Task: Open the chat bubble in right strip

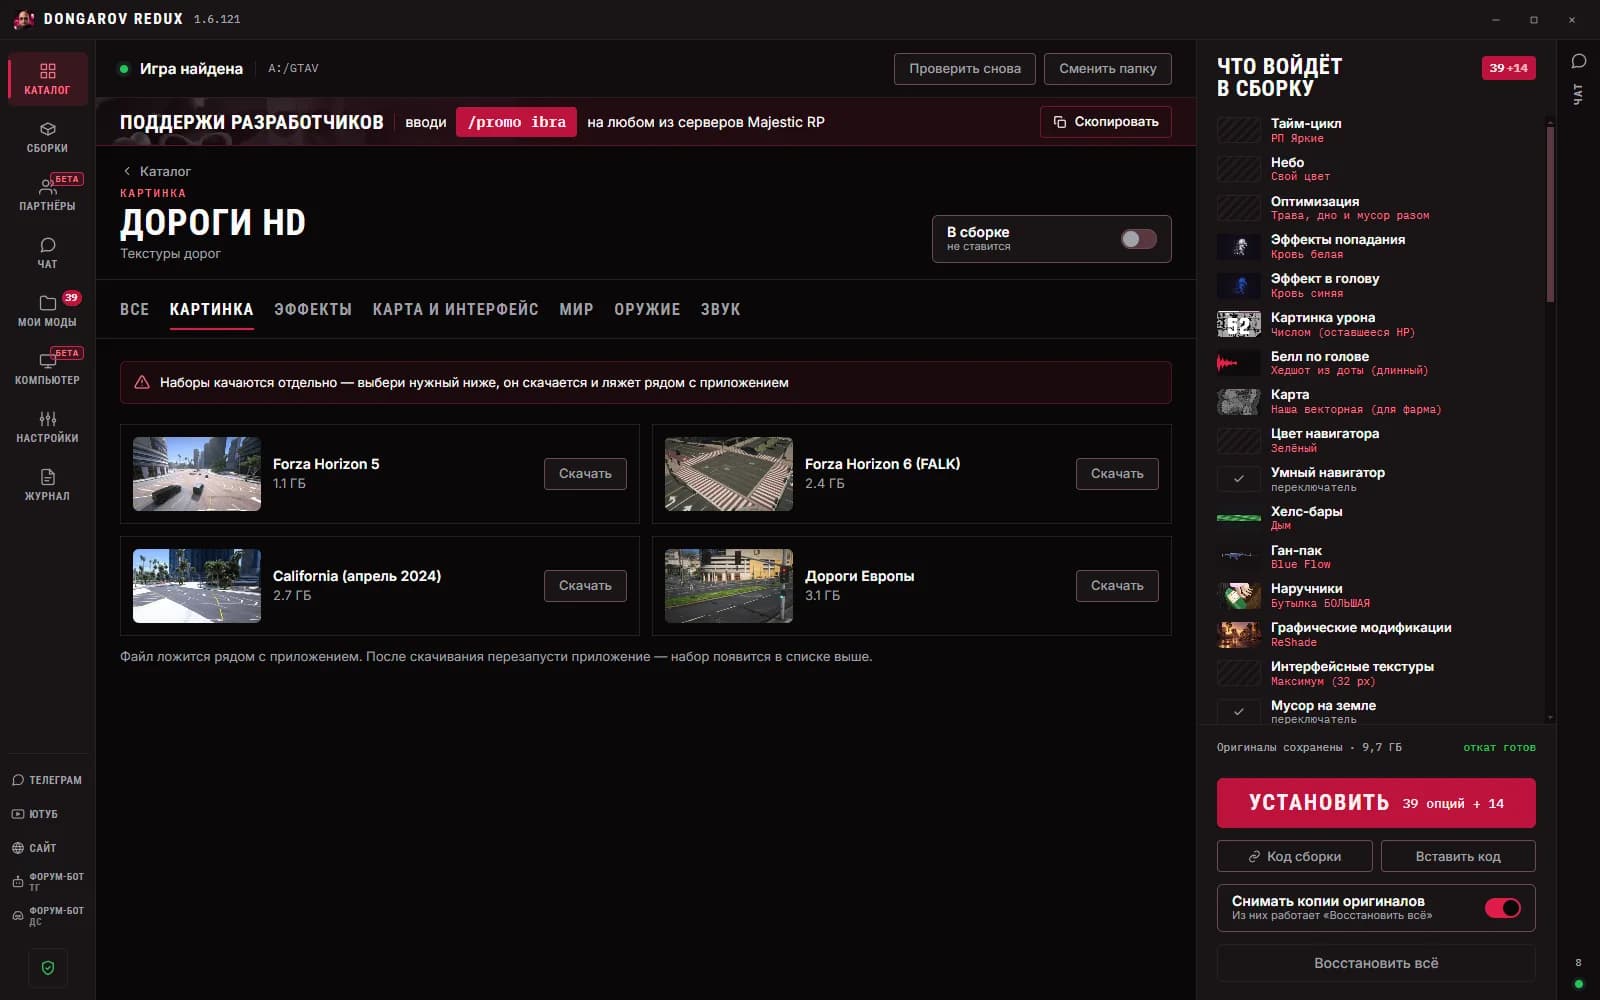Action: (1579, 61)
